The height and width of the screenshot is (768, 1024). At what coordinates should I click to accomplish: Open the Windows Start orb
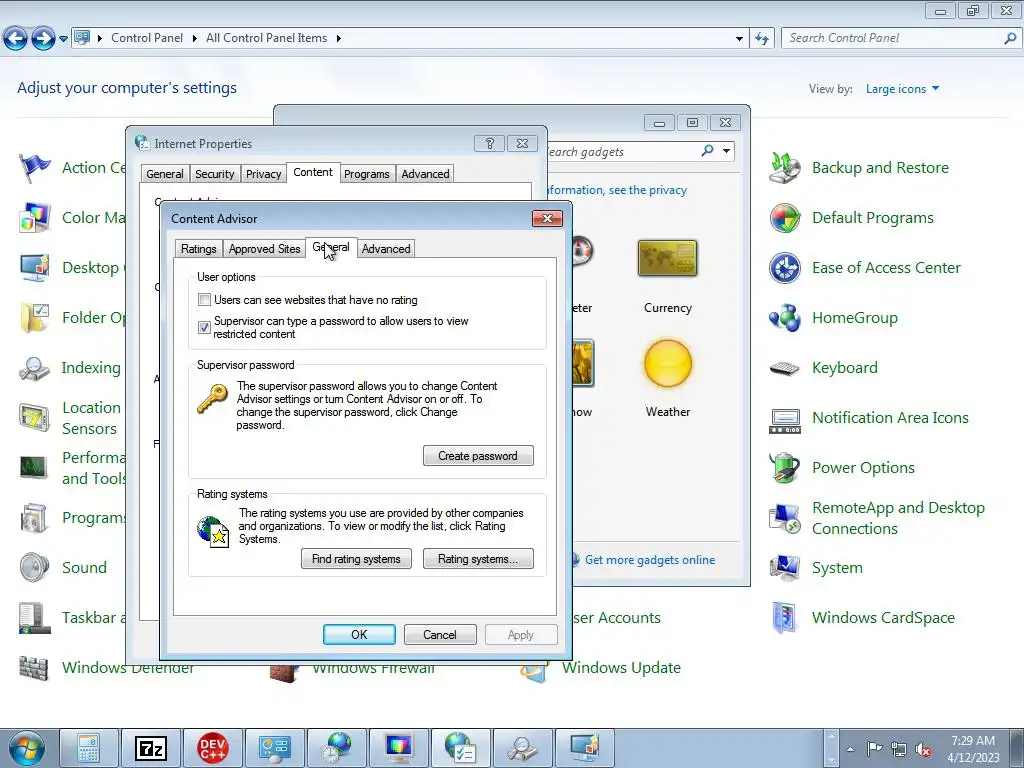(27, 748)
